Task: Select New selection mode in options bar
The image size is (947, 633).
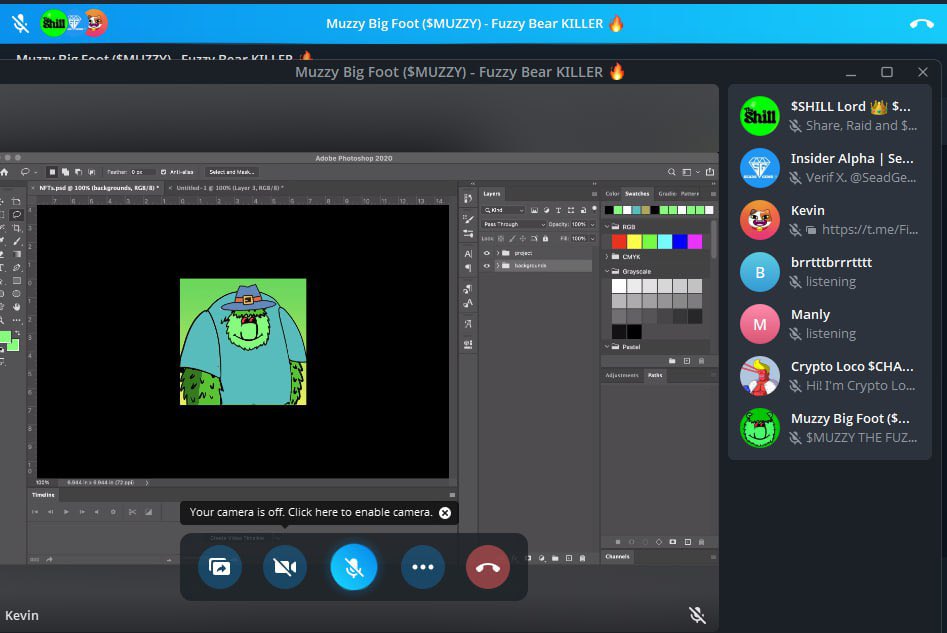Action: coord(53,172)
